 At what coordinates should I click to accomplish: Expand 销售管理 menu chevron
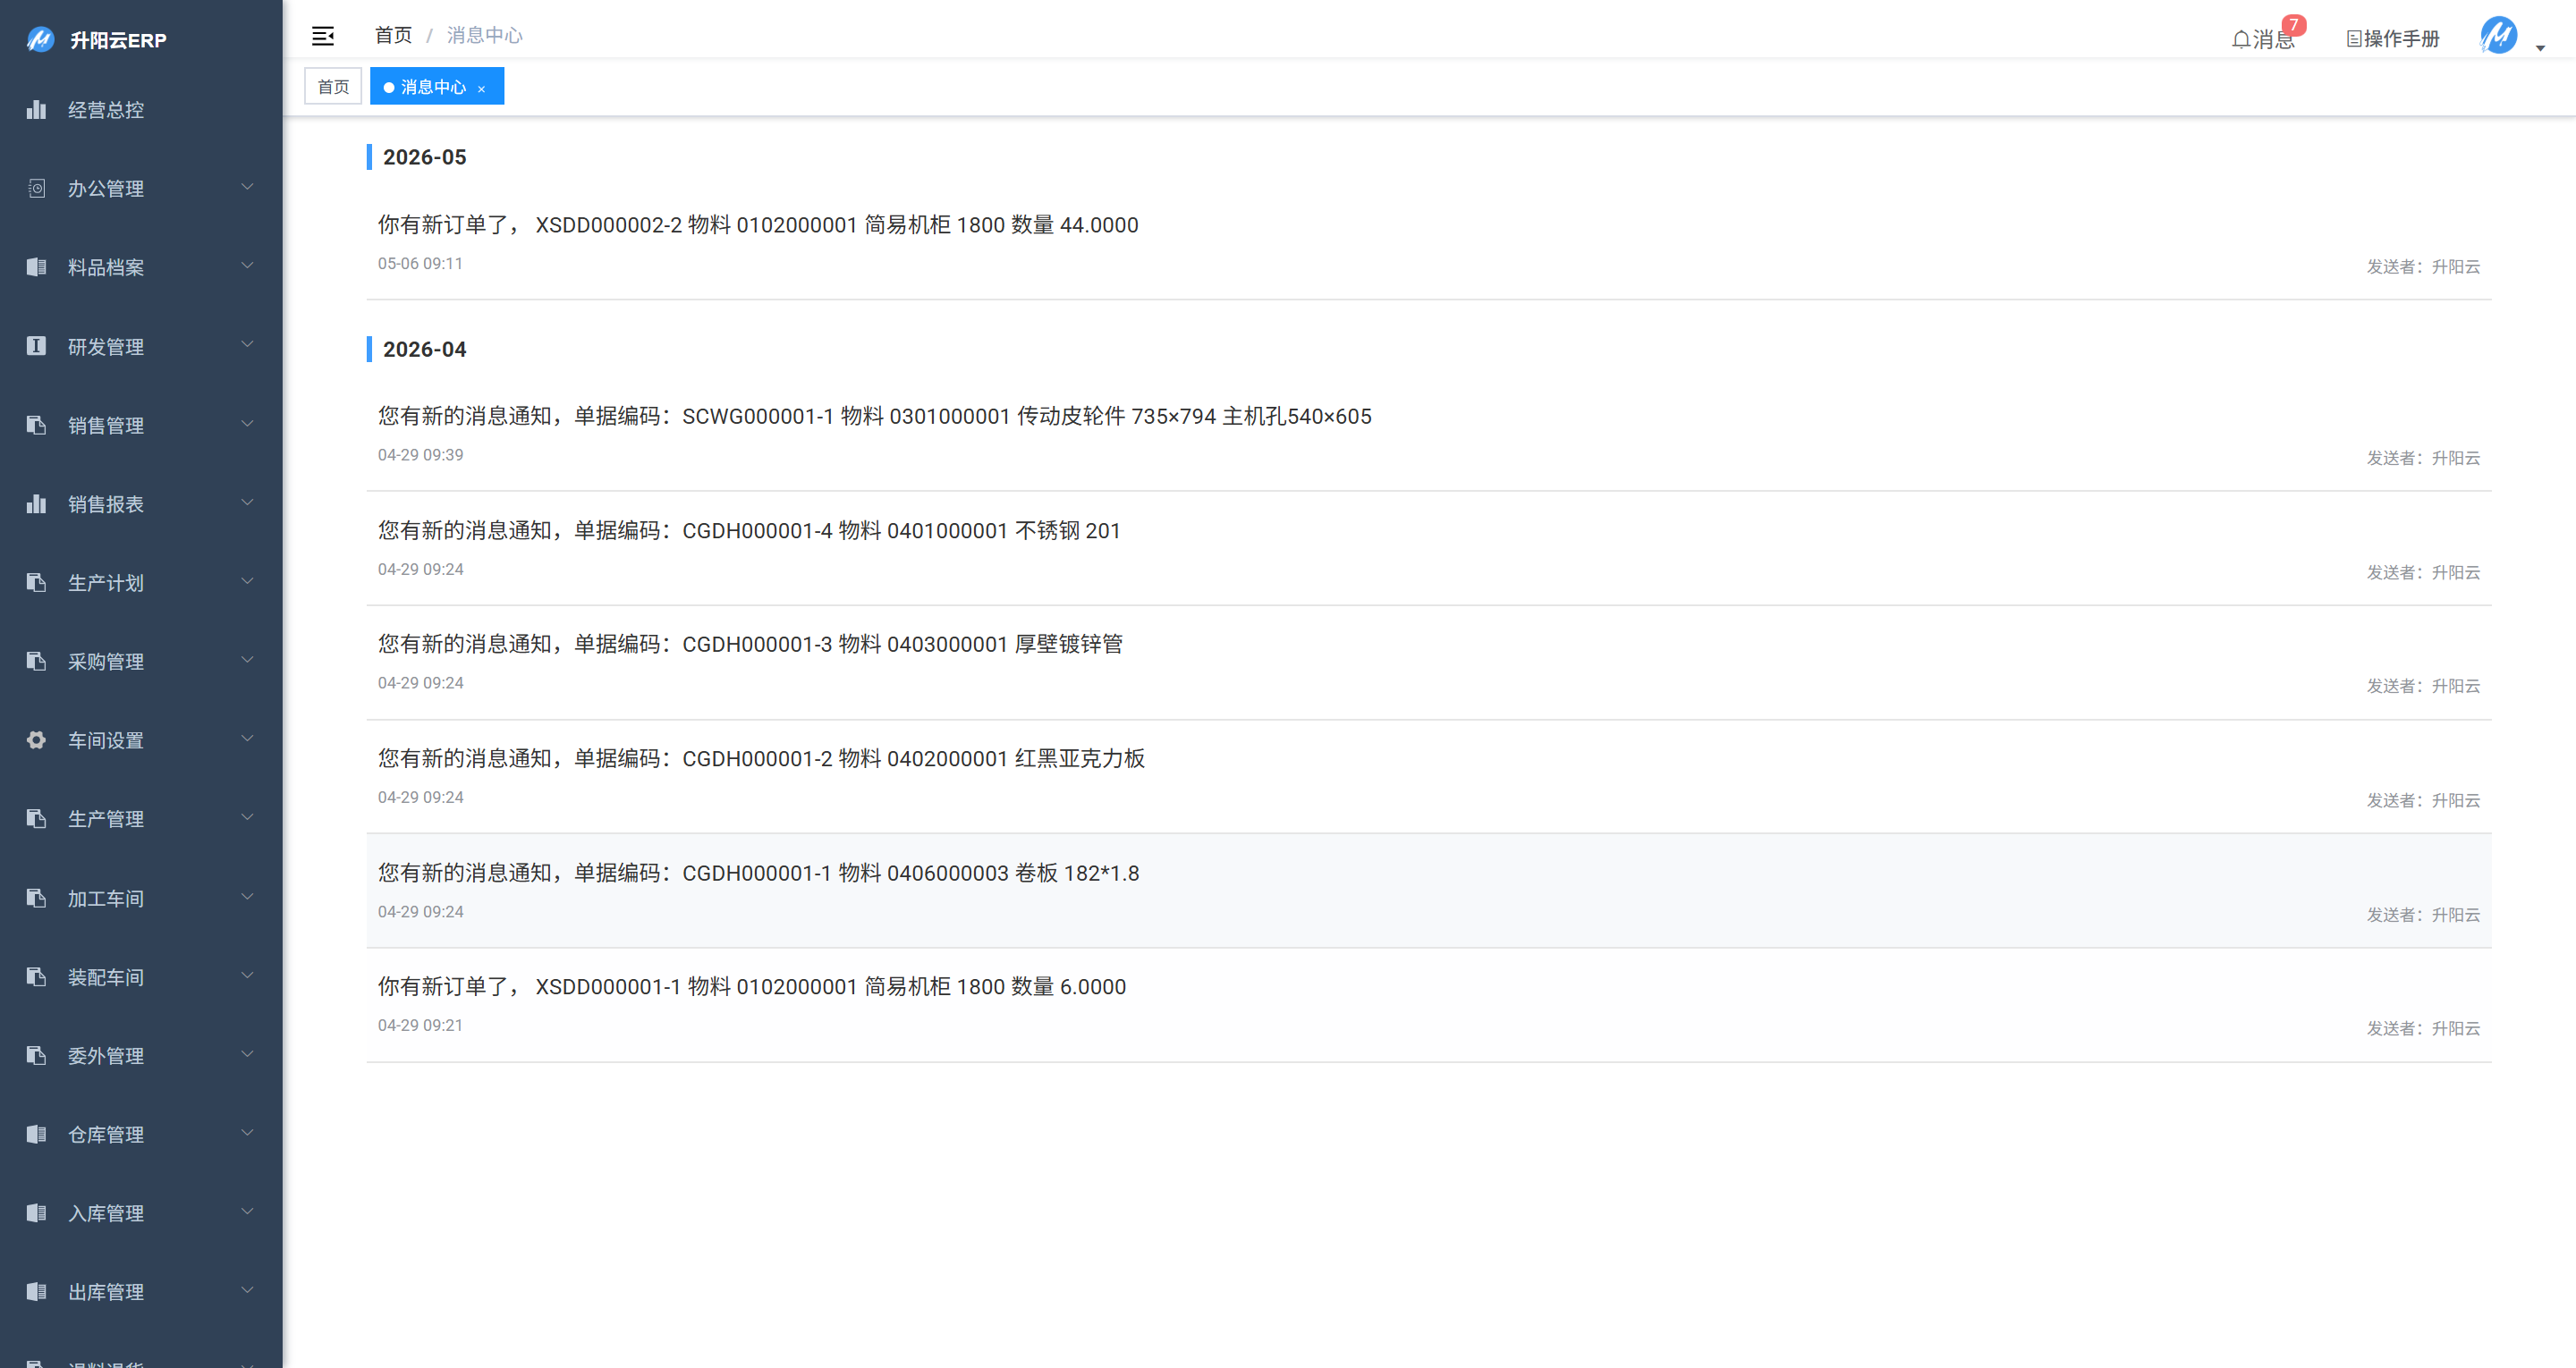[247, 424]
